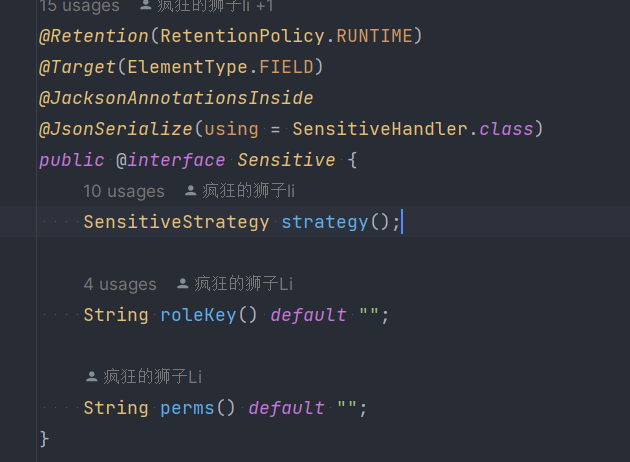The image size is (630, 462).
Task: Click the author icon beside 15 usages
Action: [x=145, y=5]
